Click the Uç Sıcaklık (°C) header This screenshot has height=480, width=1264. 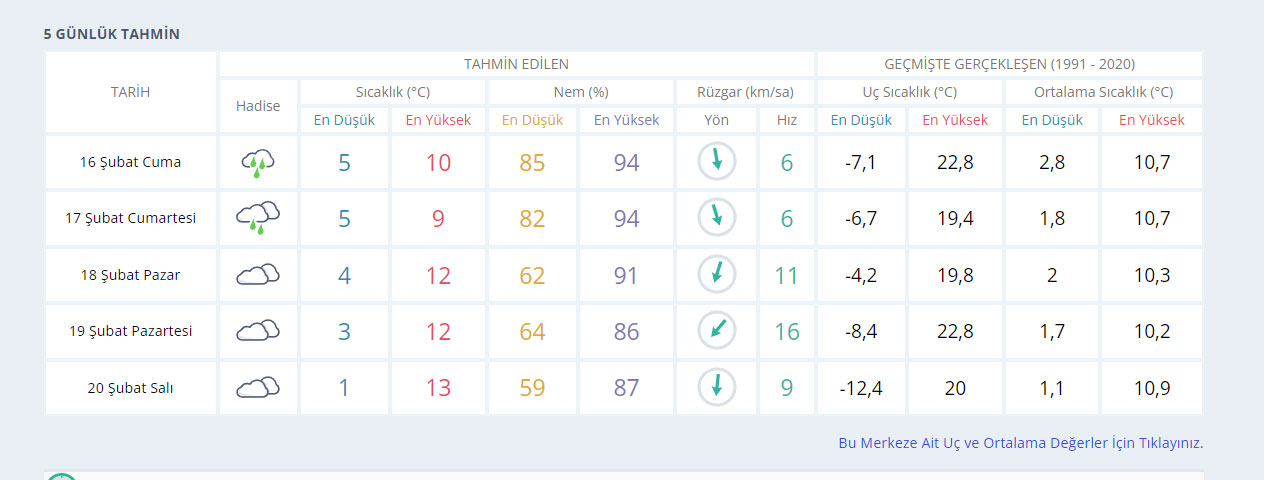tap(909, 92)
